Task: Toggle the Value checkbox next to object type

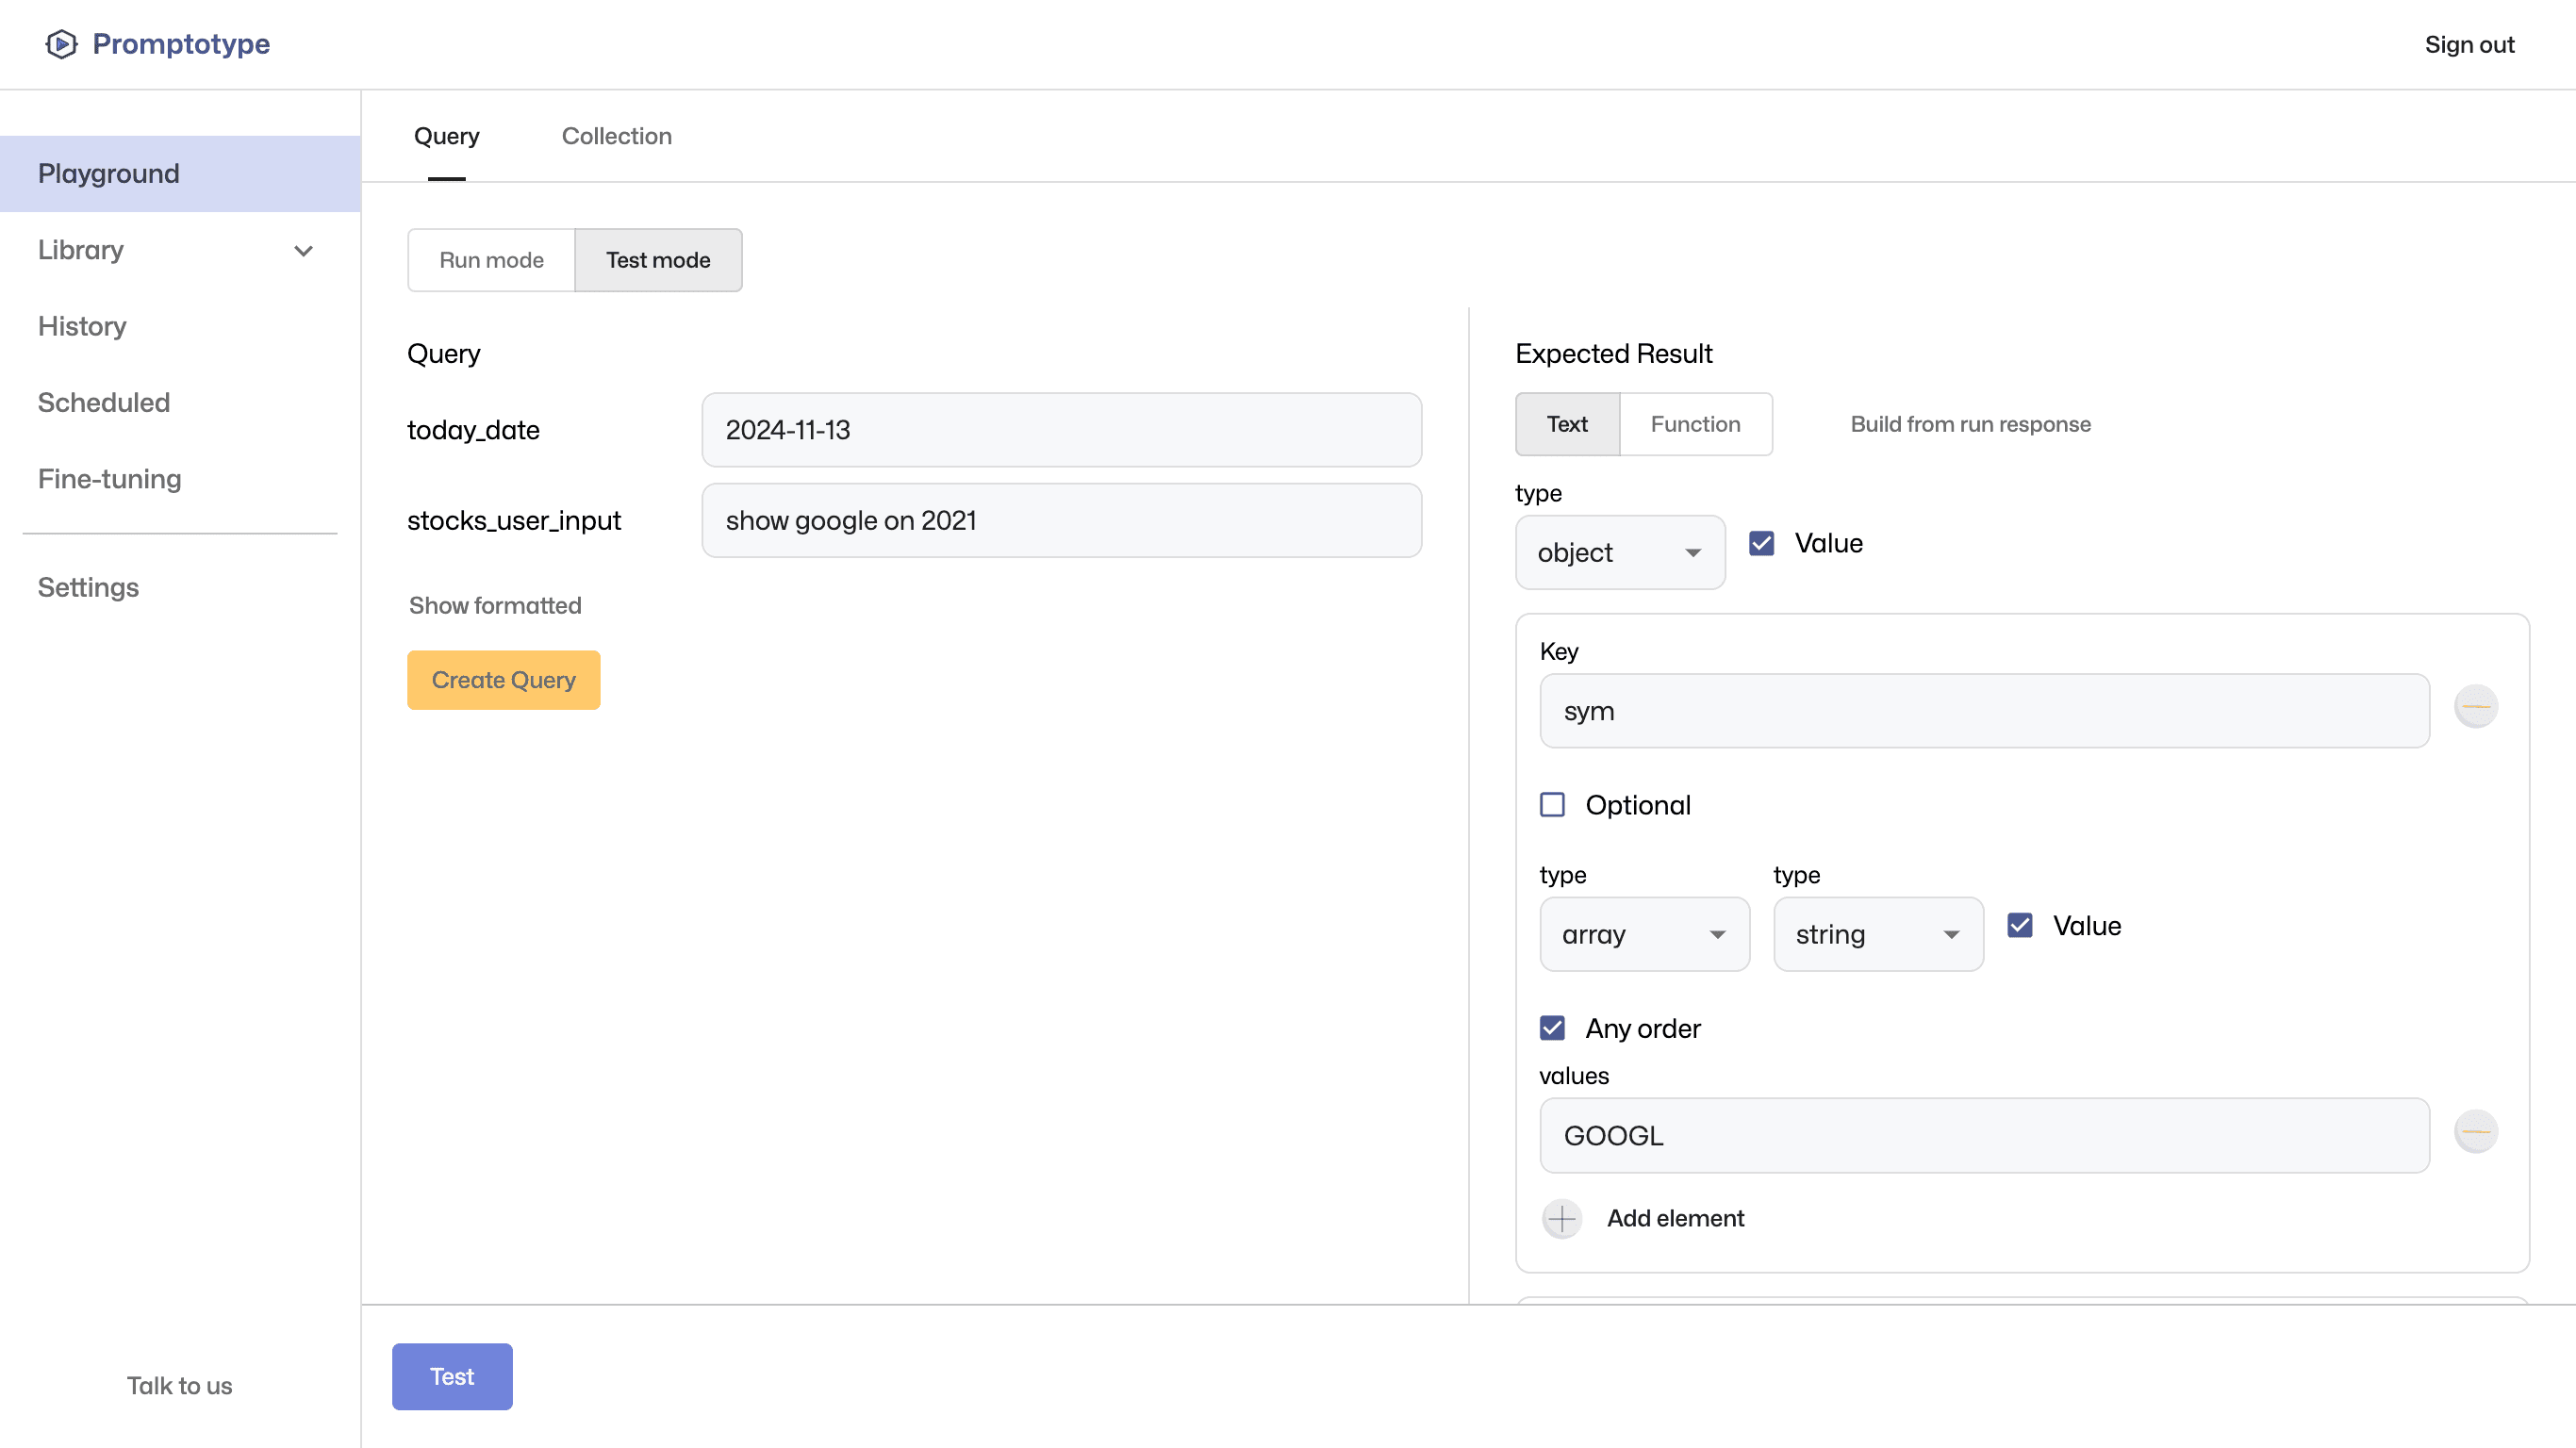Action: click(x=1762, y=543)
